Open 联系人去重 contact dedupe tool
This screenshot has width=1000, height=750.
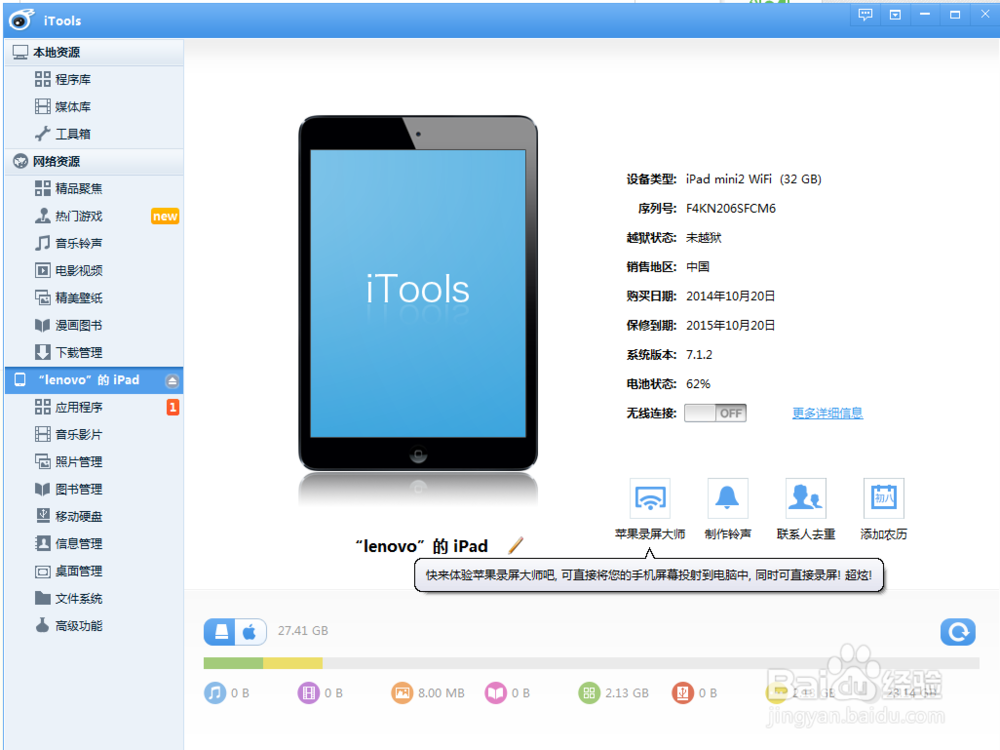(x=805, y=509)
